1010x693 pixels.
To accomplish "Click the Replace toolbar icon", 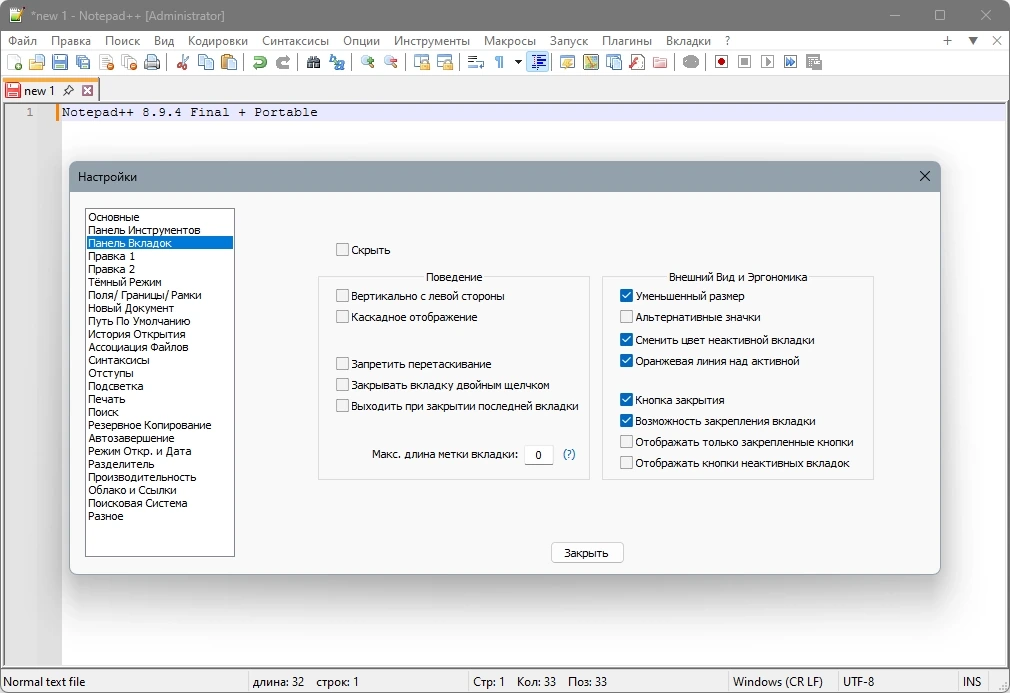I will pos(337,62).
